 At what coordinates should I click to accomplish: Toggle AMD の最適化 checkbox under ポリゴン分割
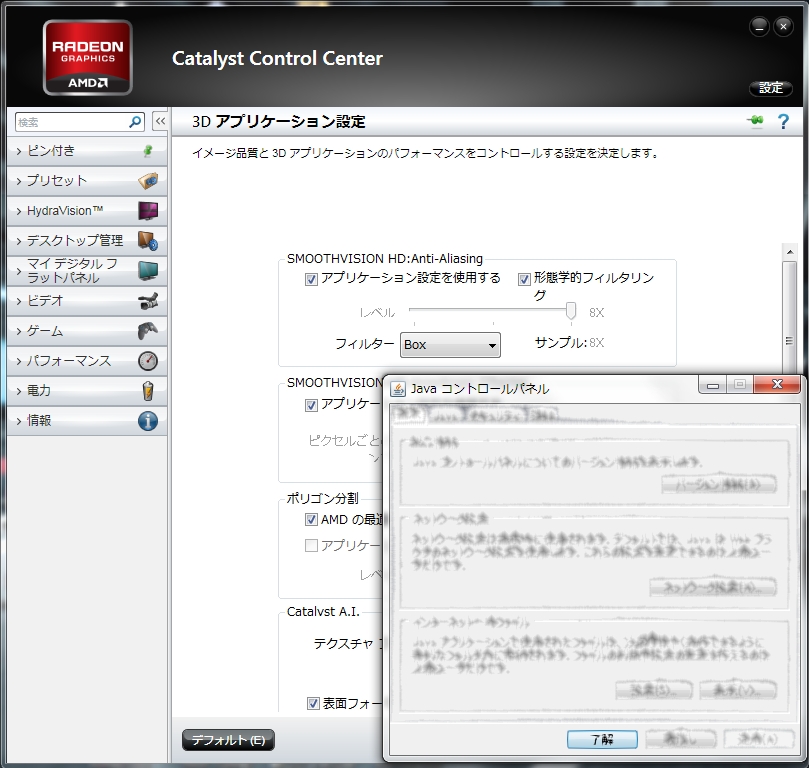[311, 519]
